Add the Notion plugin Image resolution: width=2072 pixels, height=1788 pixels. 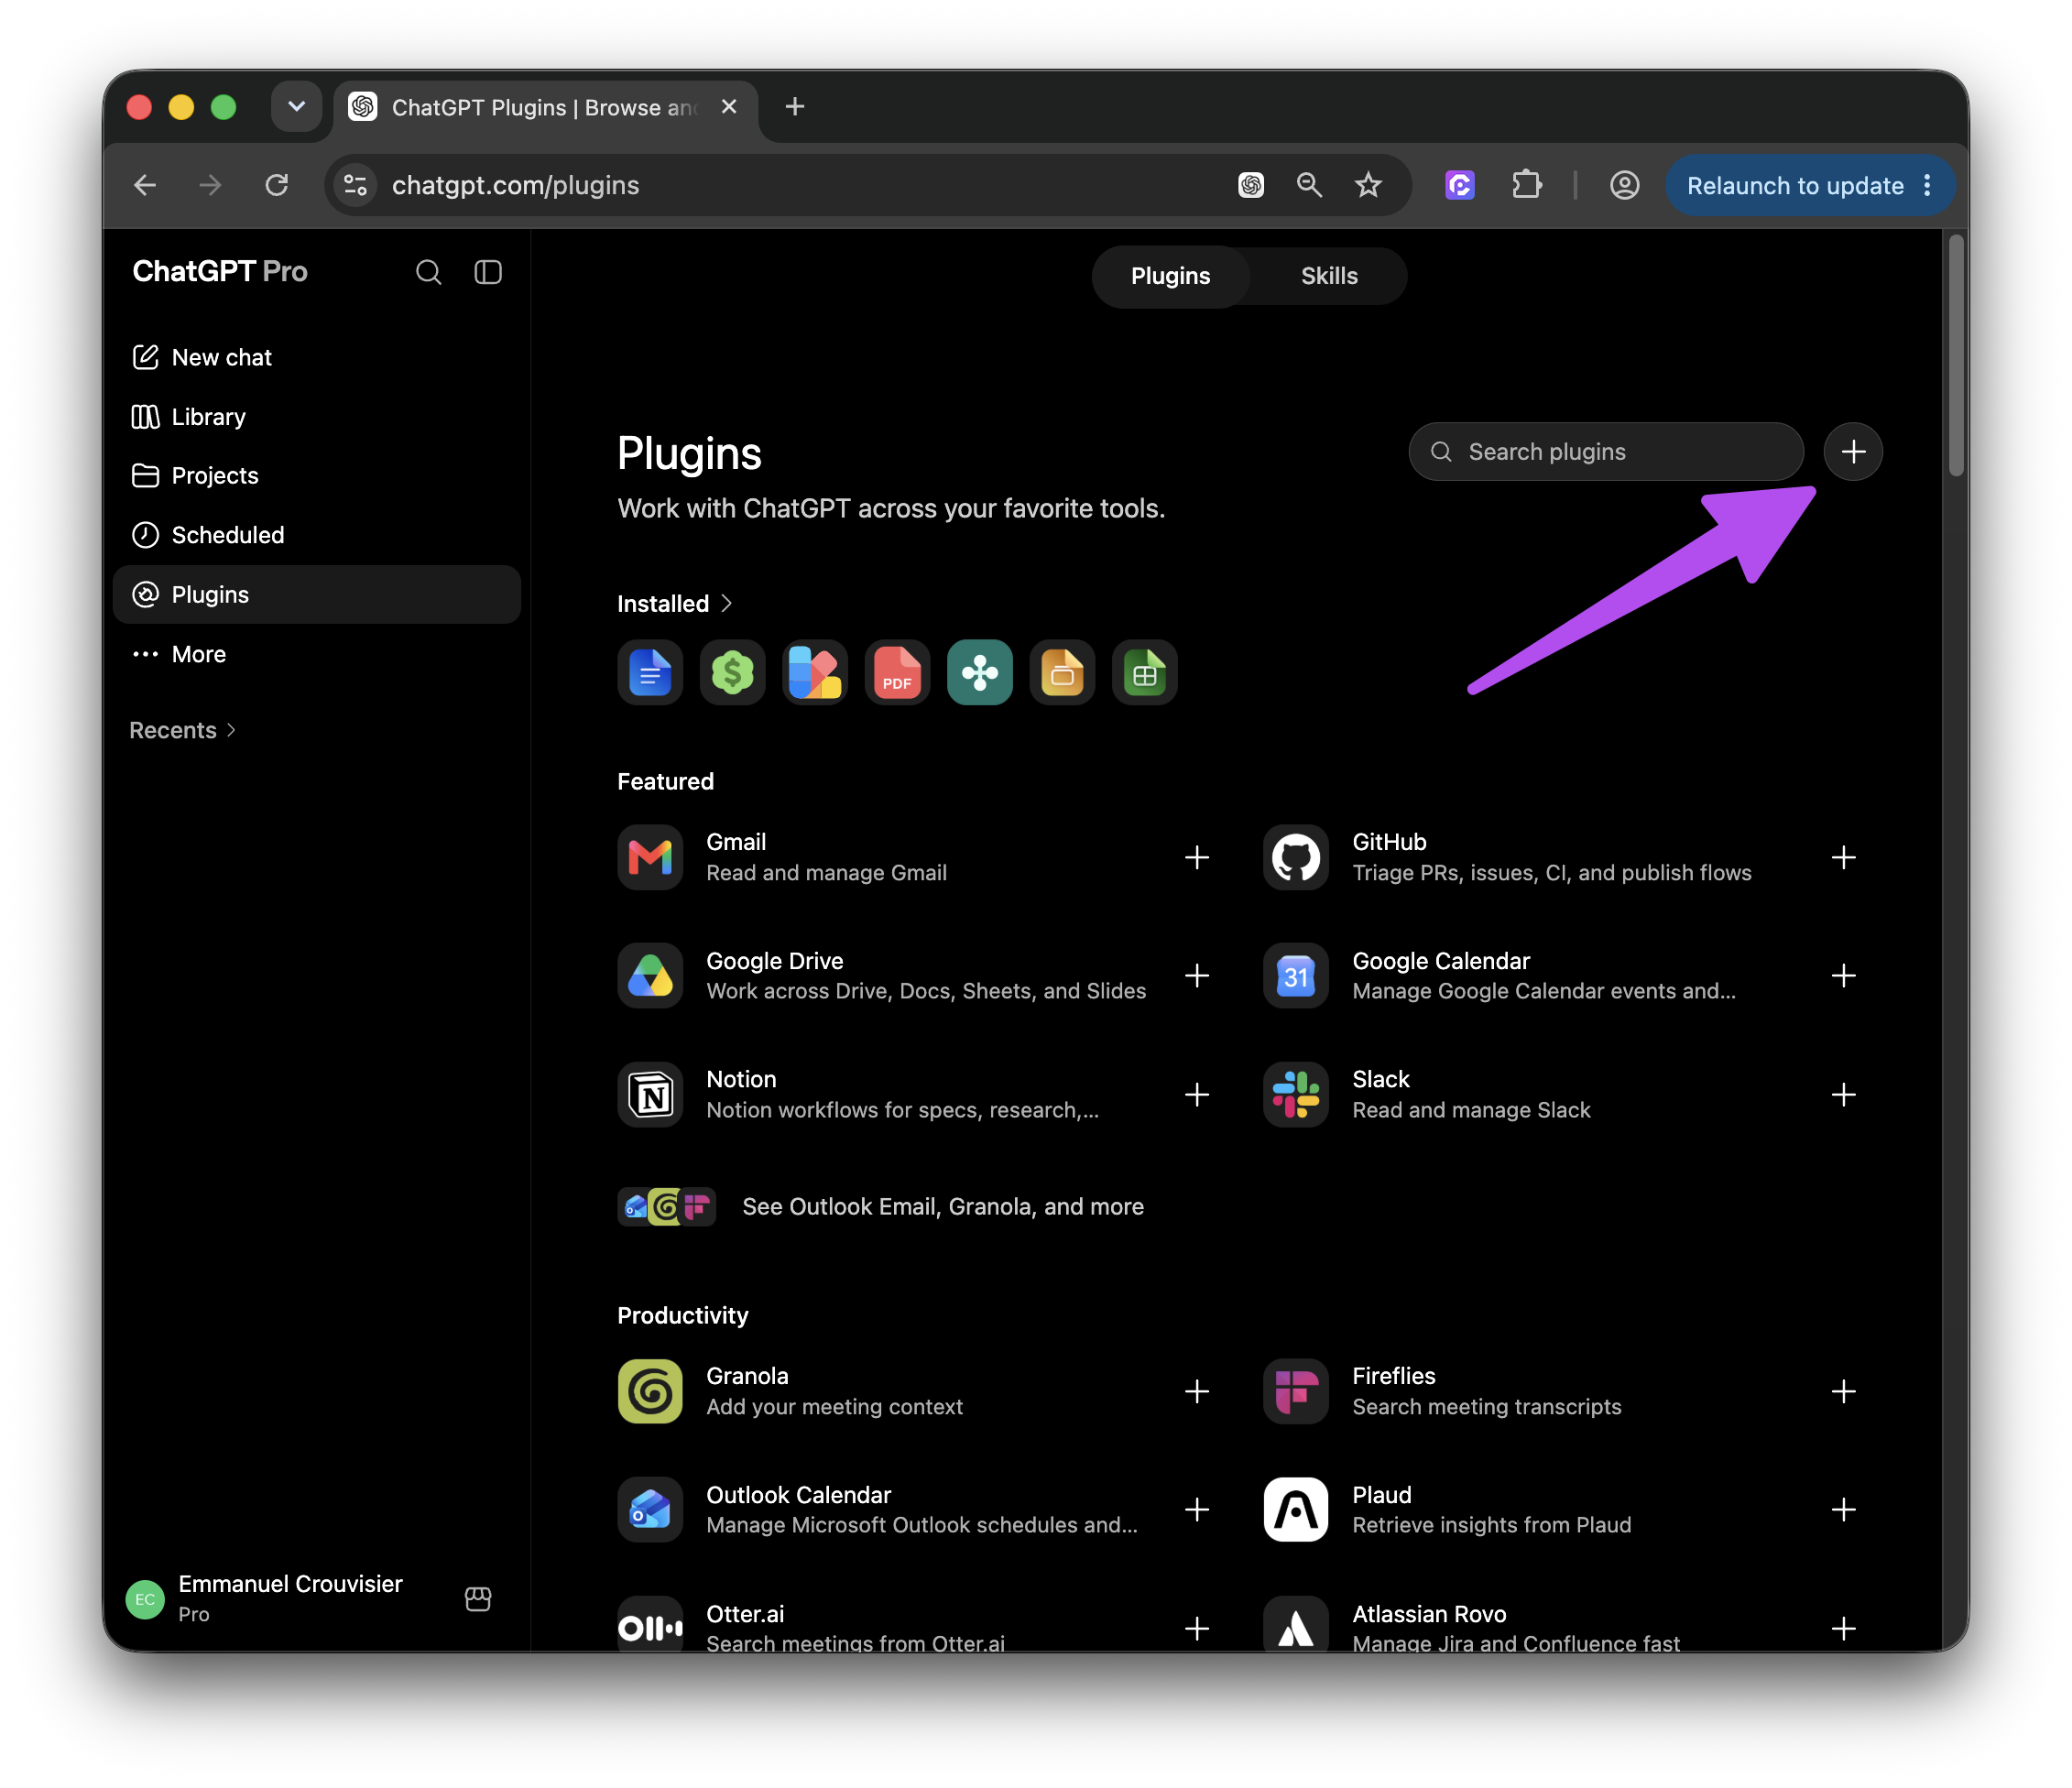[x=1197, y=1094]
